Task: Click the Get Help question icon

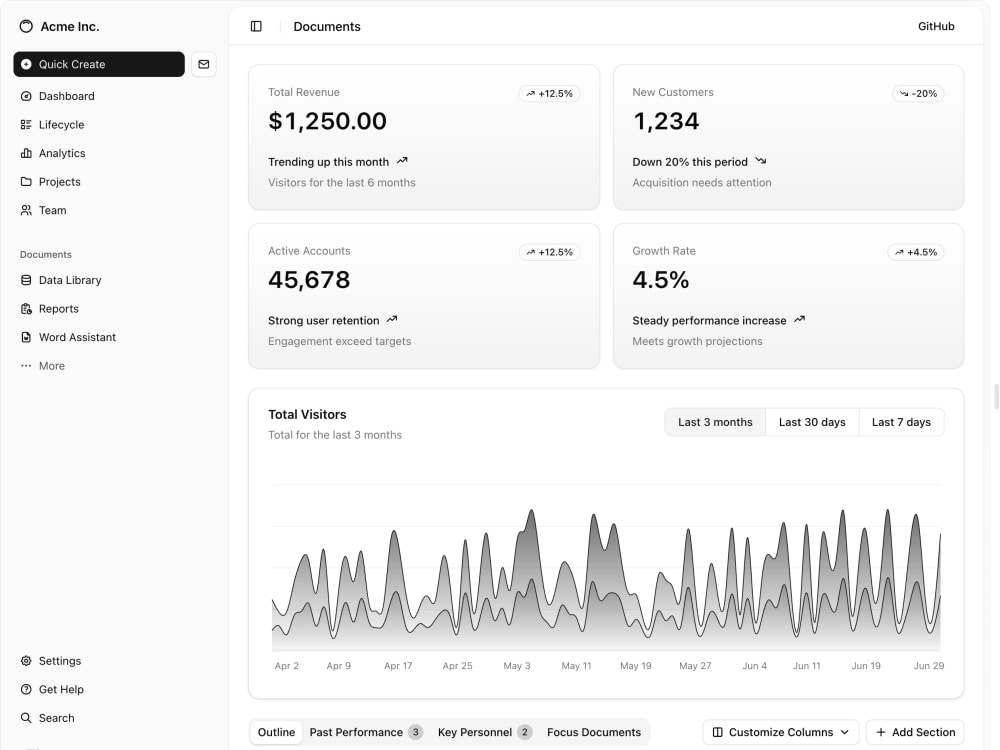Action: pyautogui.click(x=26, y=689)
